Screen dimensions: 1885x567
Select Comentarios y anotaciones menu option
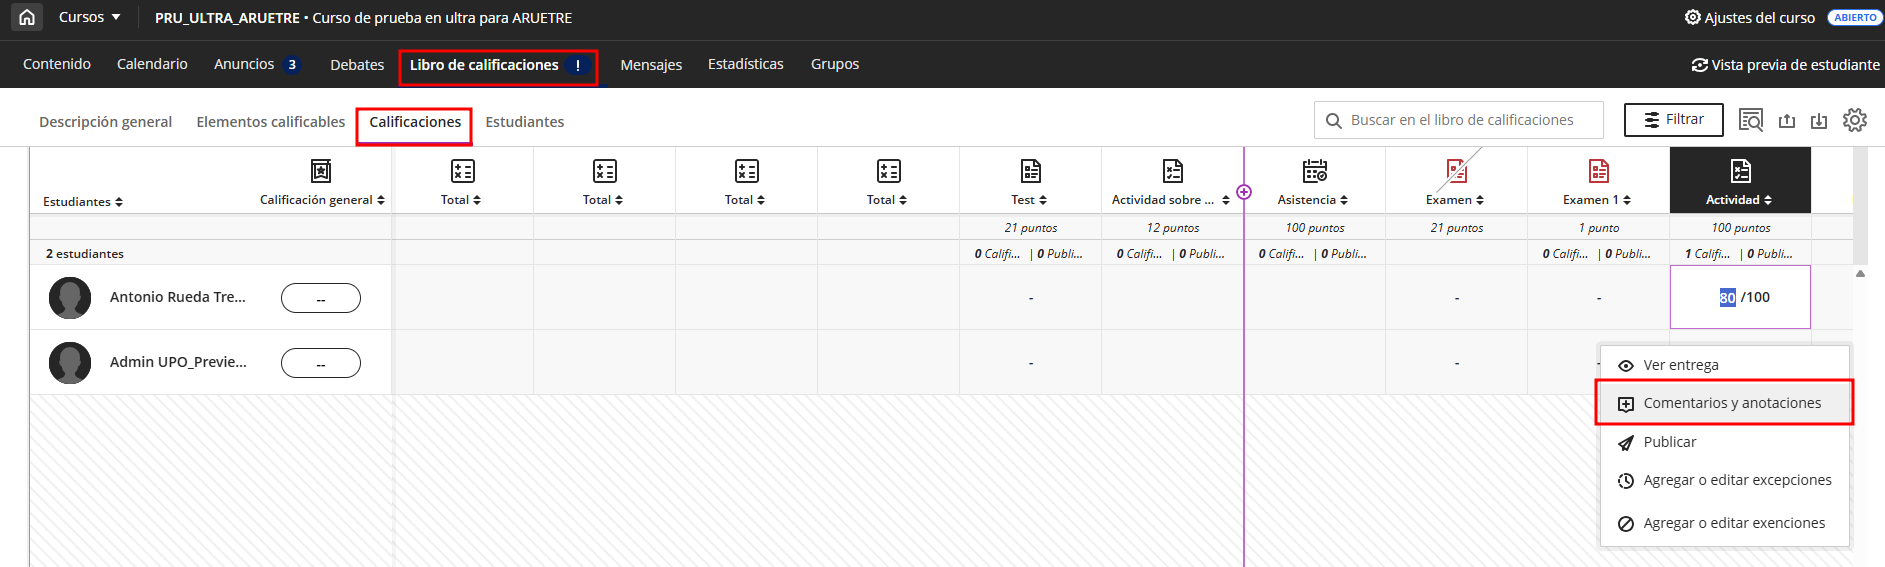click(x=1731, y=403)
